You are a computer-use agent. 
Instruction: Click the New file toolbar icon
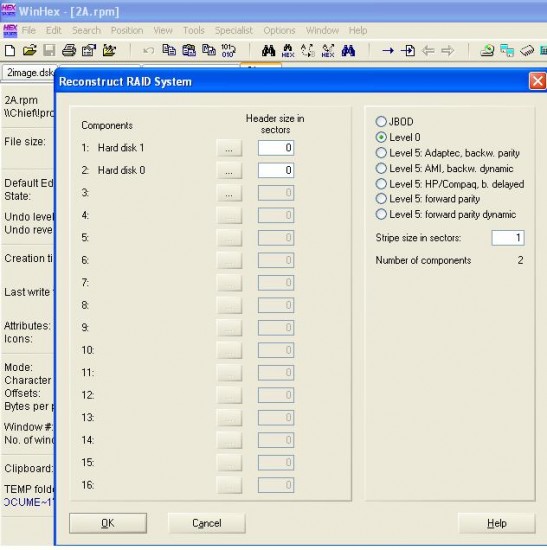point(10,51)
